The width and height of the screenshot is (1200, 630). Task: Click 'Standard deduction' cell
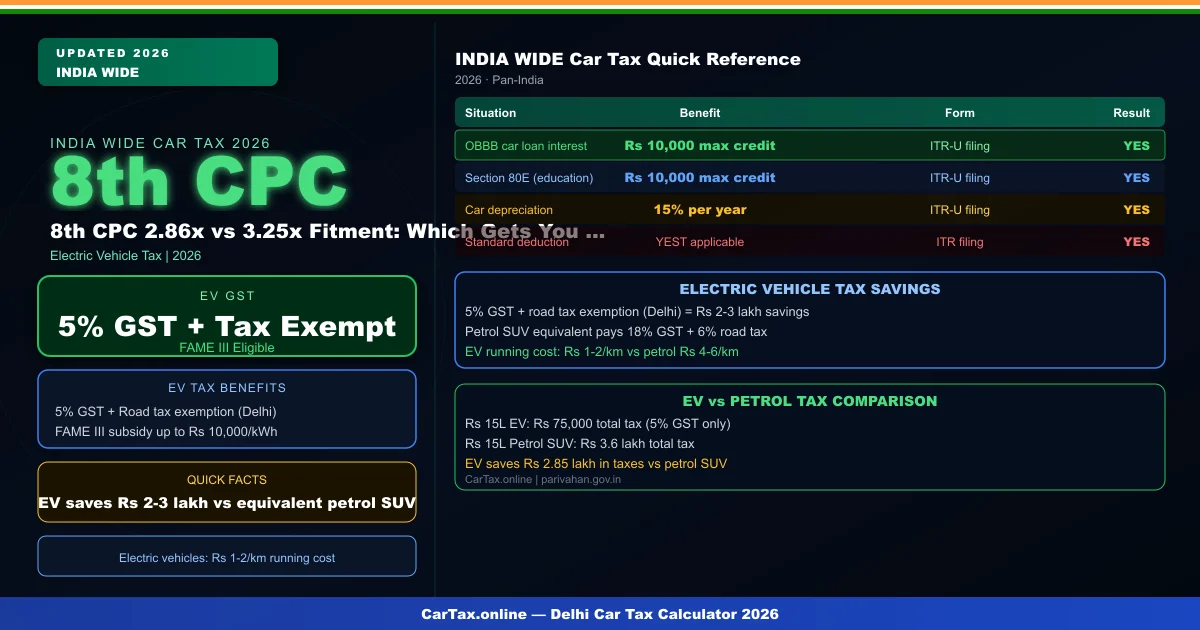click(516, 242)
